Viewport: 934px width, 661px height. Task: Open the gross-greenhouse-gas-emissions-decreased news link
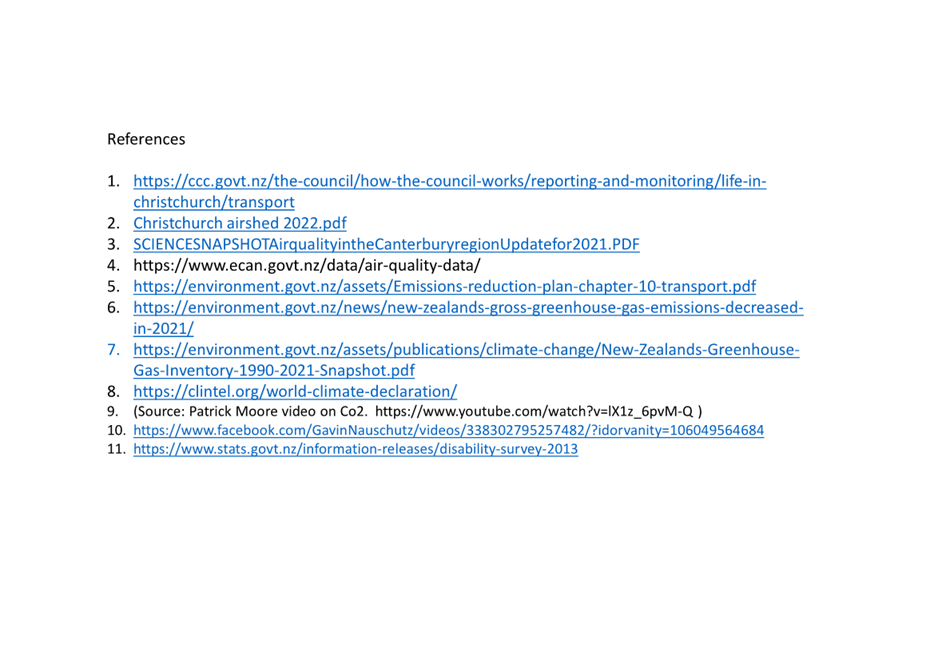click(468, 307)
